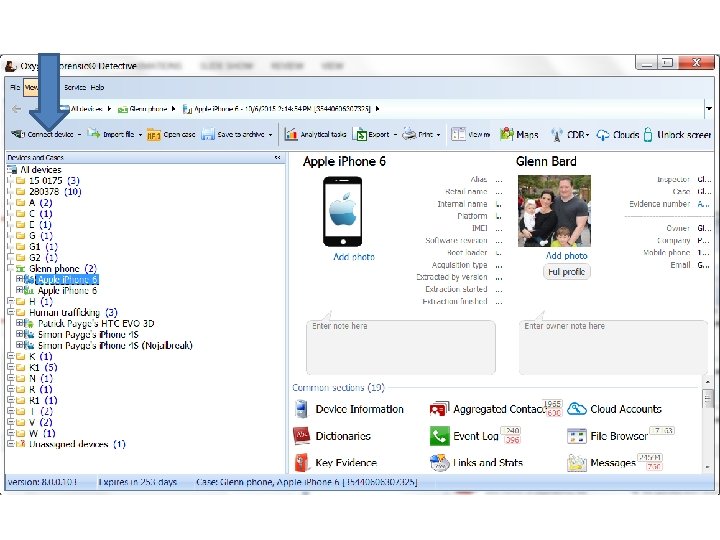Open the Print dropdown arrow

coord(439,135)
